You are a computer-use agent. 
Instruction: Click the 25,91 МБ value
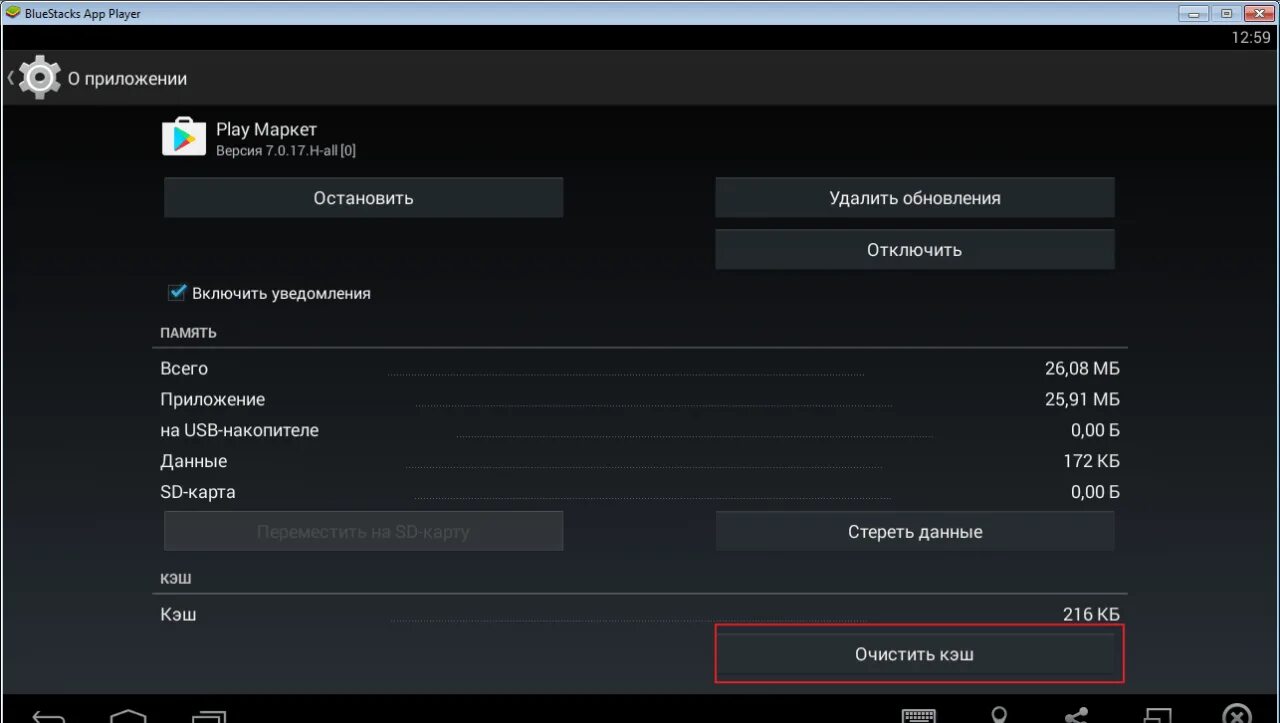tap(1082, 399)
